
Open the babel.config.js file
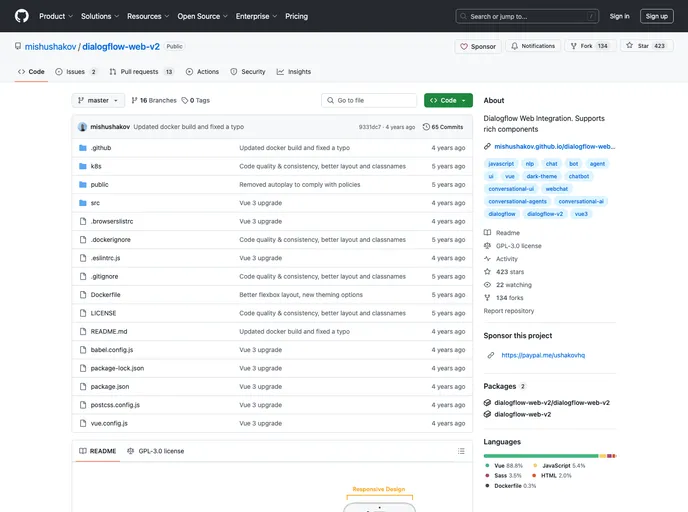[112, 350]
